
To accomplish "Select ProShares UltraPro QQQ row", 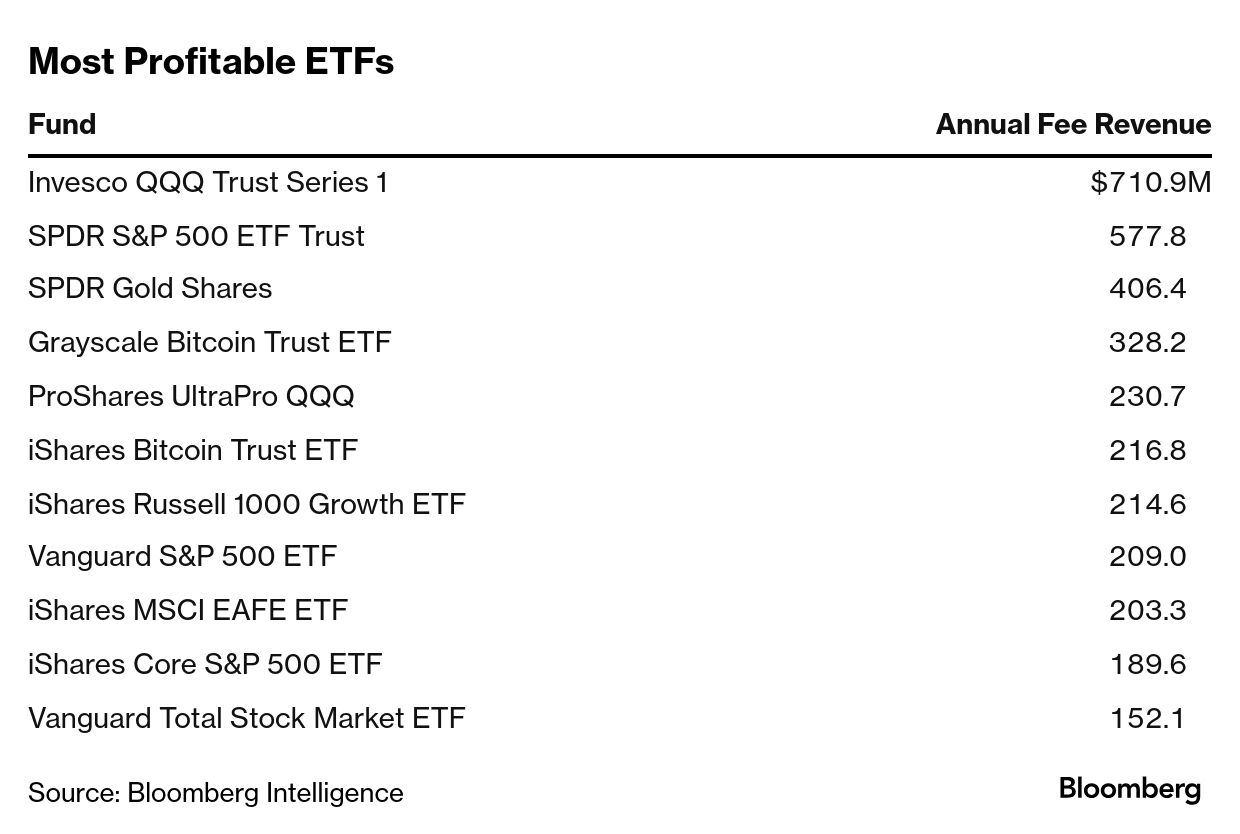I will pos(191,397).
